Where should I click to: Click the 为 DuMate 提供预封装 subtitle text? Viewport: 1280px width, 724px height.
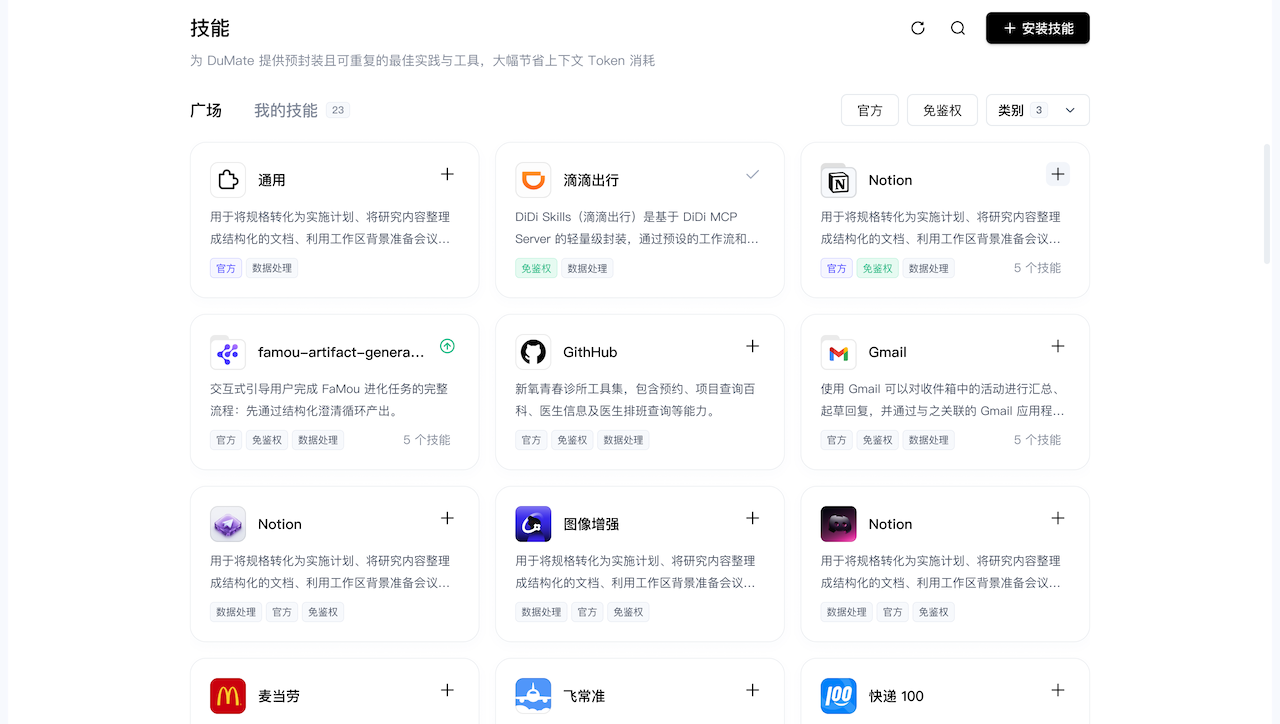422,60
